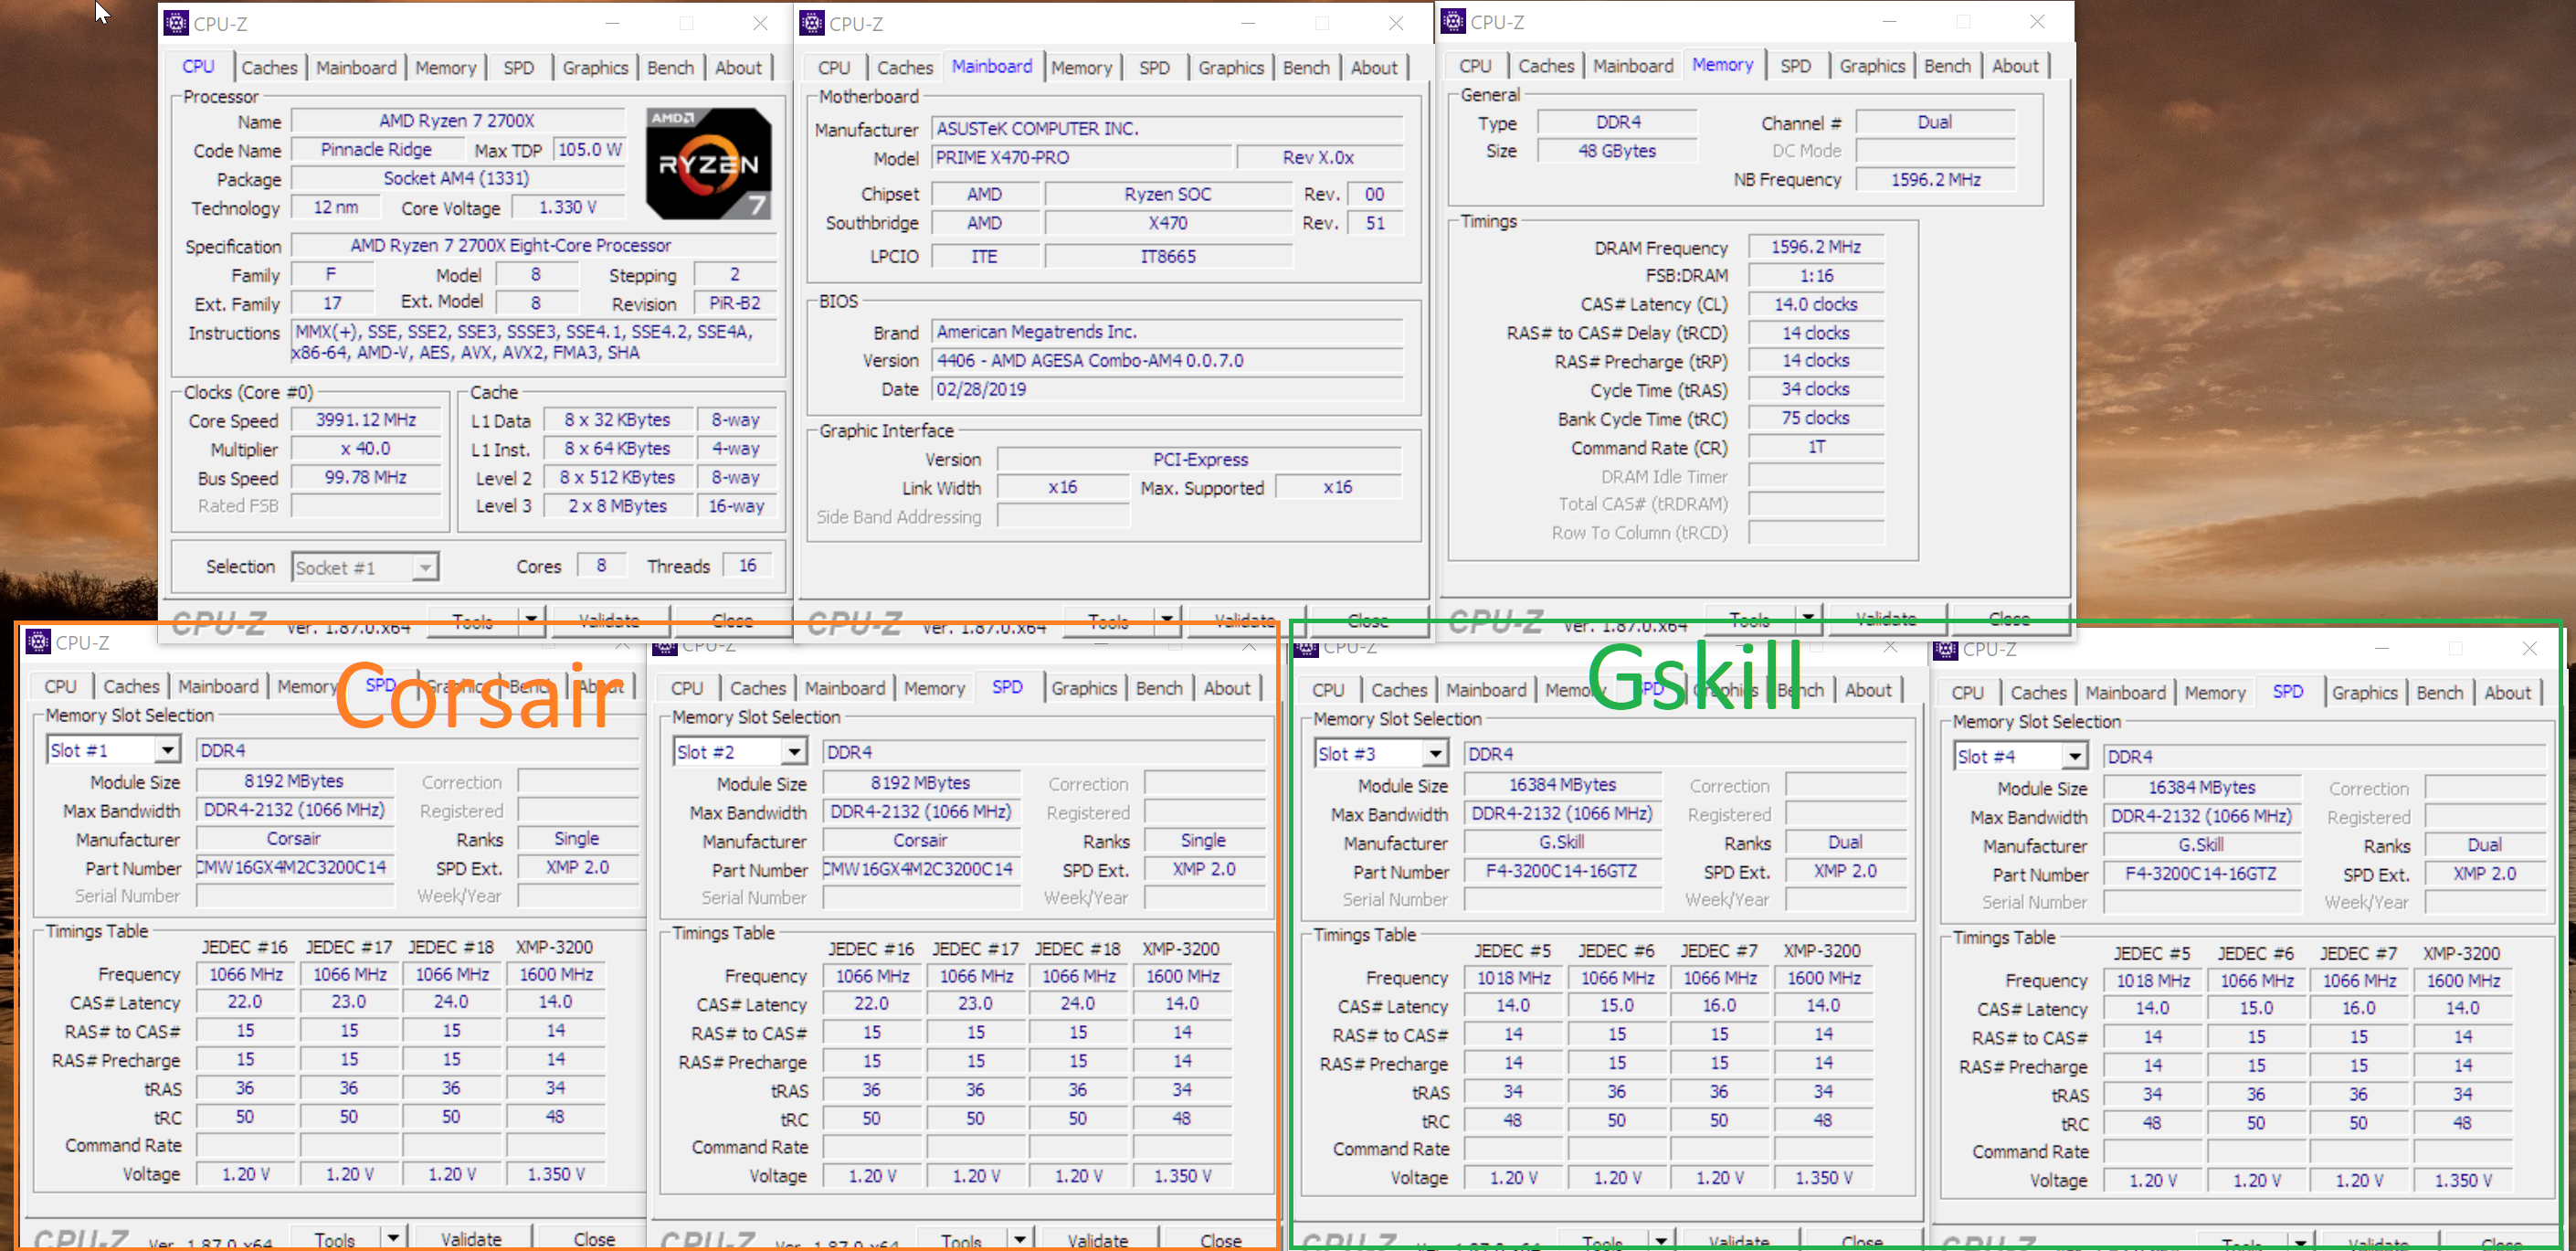Viewport: 2576px width, 1251px height.
Task: Click the BIOS Version text field
Action: (x=1166, y=361)
